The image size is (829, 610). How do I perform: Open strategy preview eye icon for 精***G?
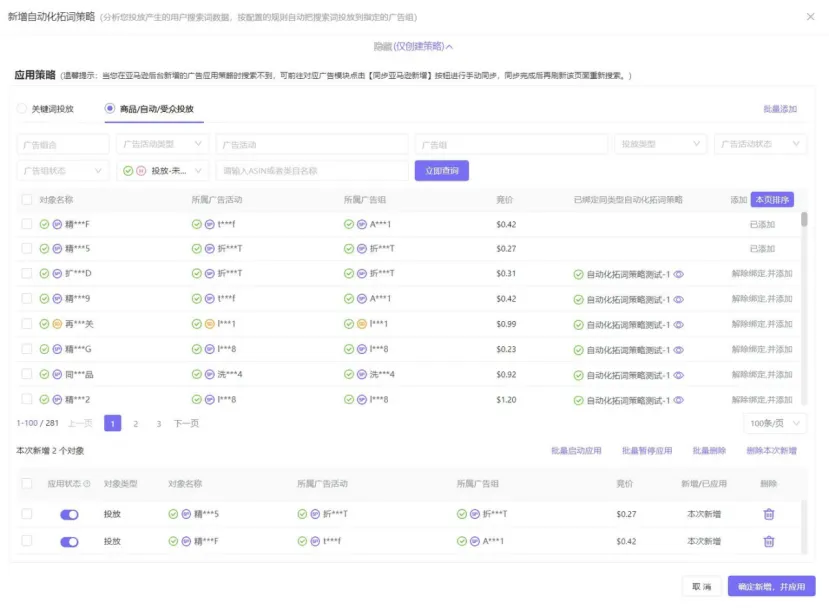pyautogui.click(x=679, y=350)
